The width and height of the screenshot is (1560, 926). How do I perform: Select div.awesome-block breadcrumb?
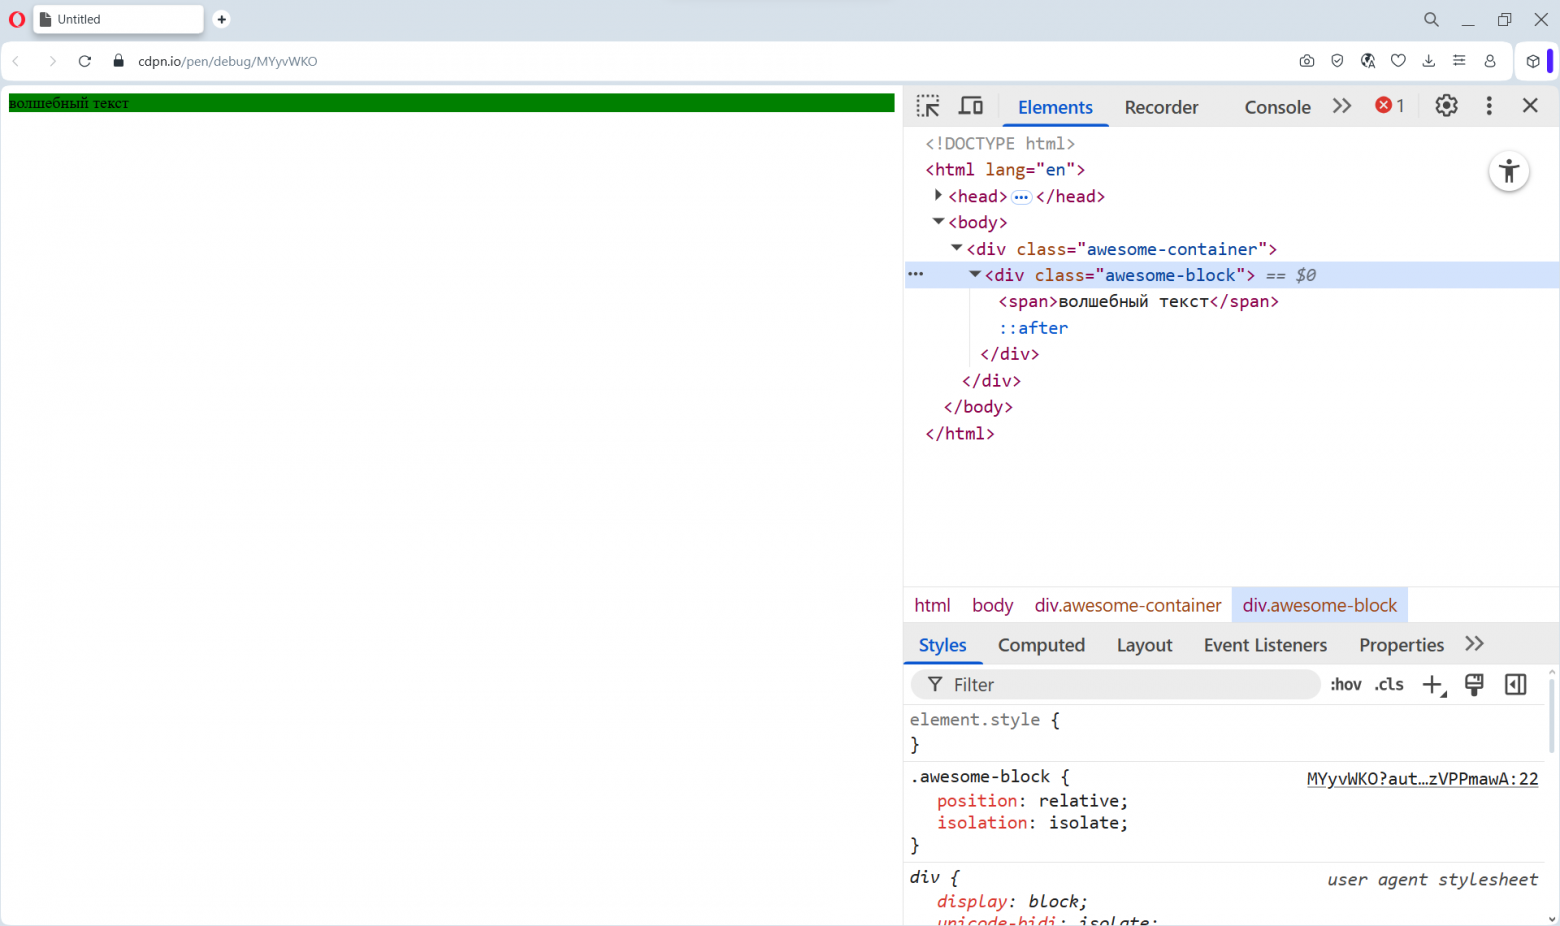click(1319, 605)
